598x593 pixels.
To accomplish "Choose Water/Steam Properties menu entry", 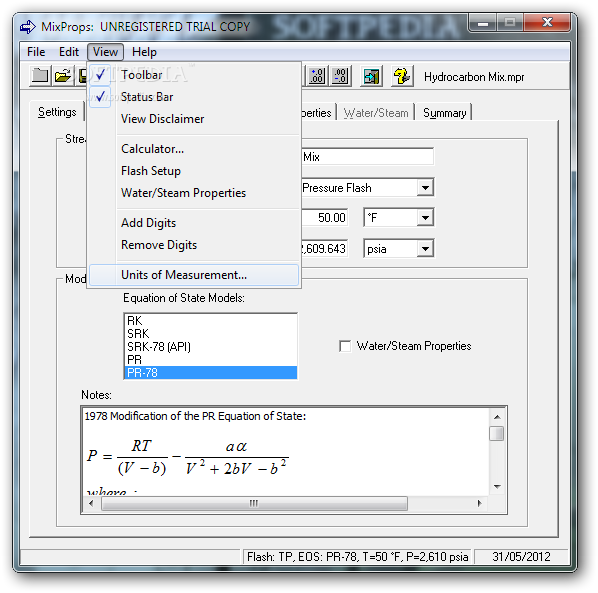I will [194, 193].
